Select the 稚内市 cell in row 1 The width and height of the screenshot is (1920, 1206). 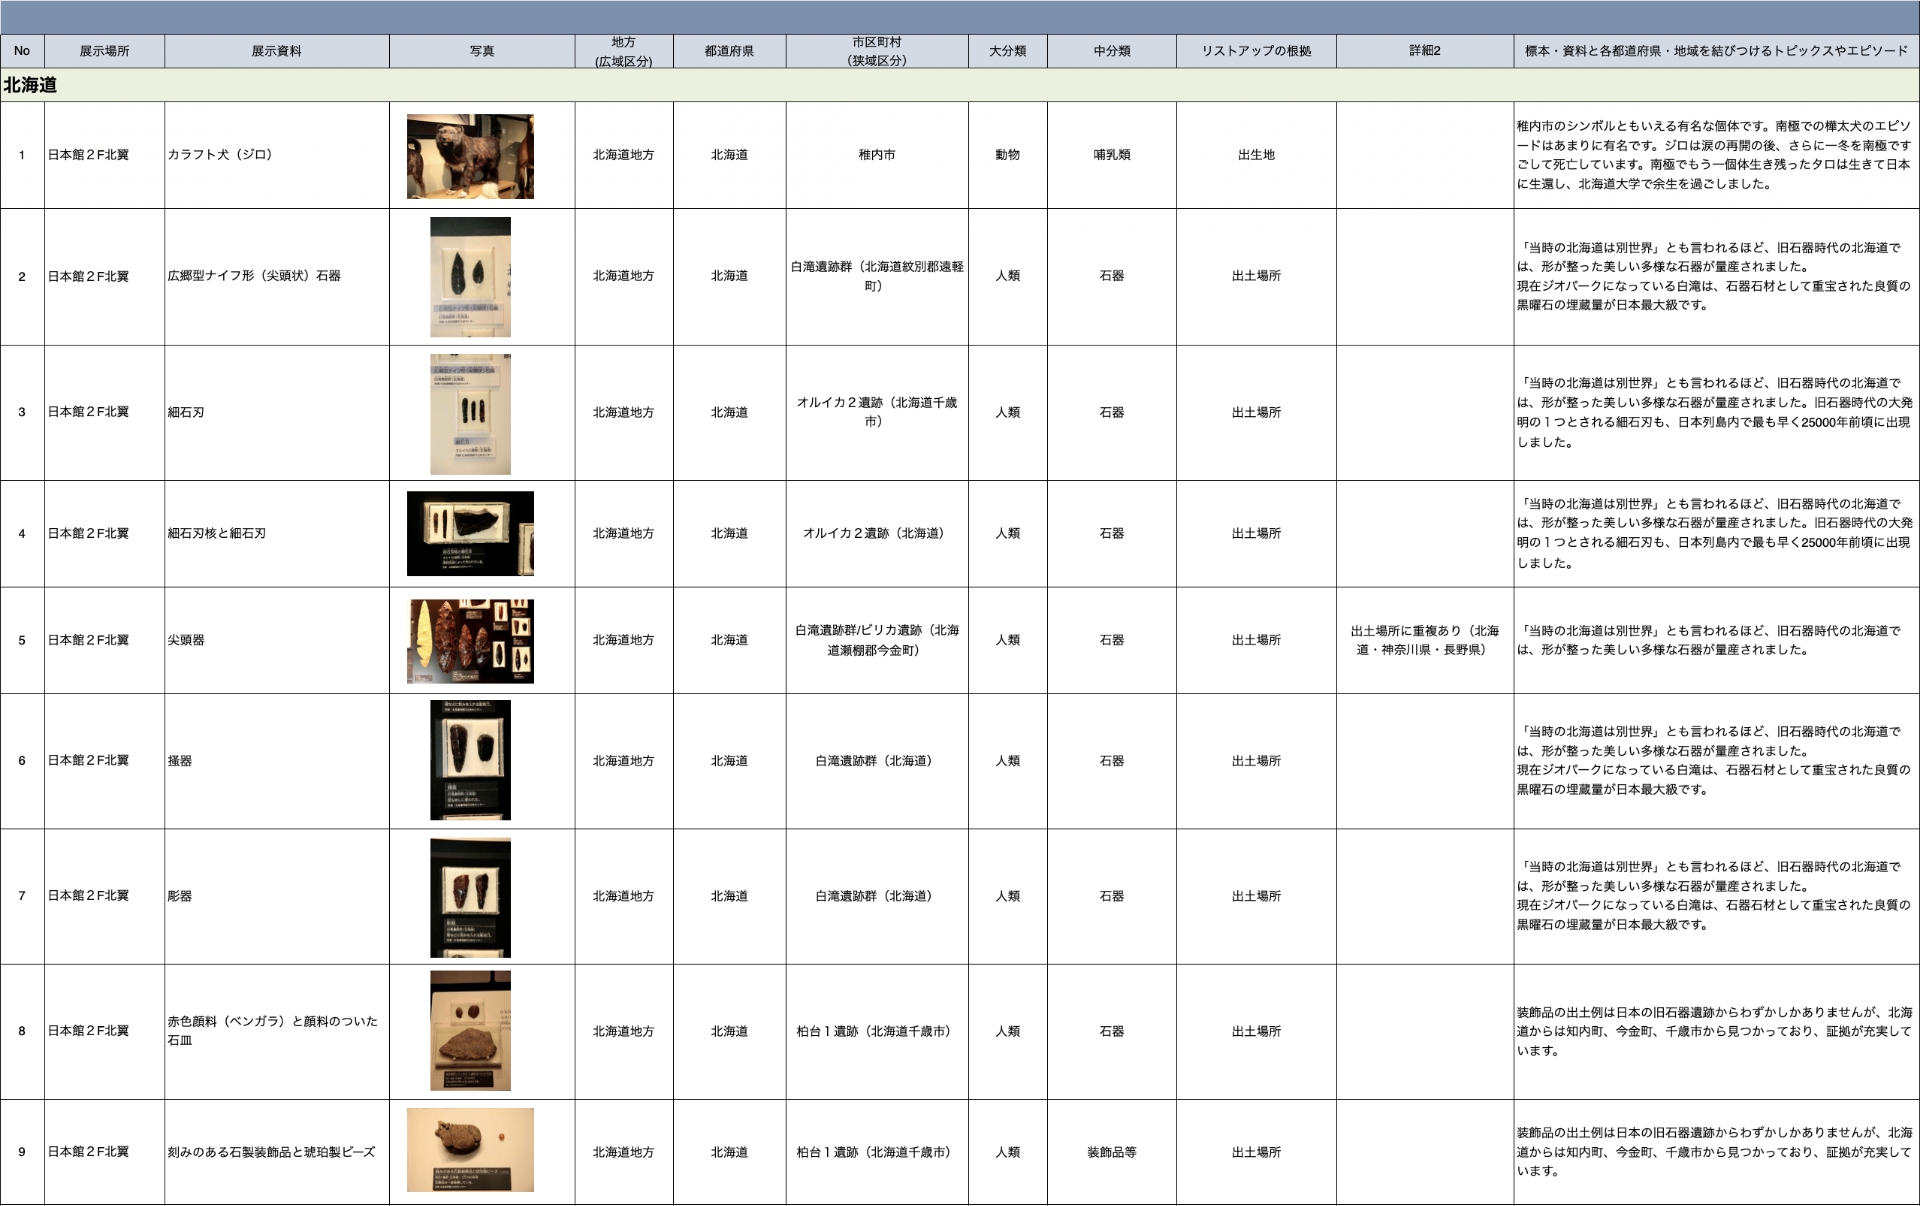click(876, 155)
